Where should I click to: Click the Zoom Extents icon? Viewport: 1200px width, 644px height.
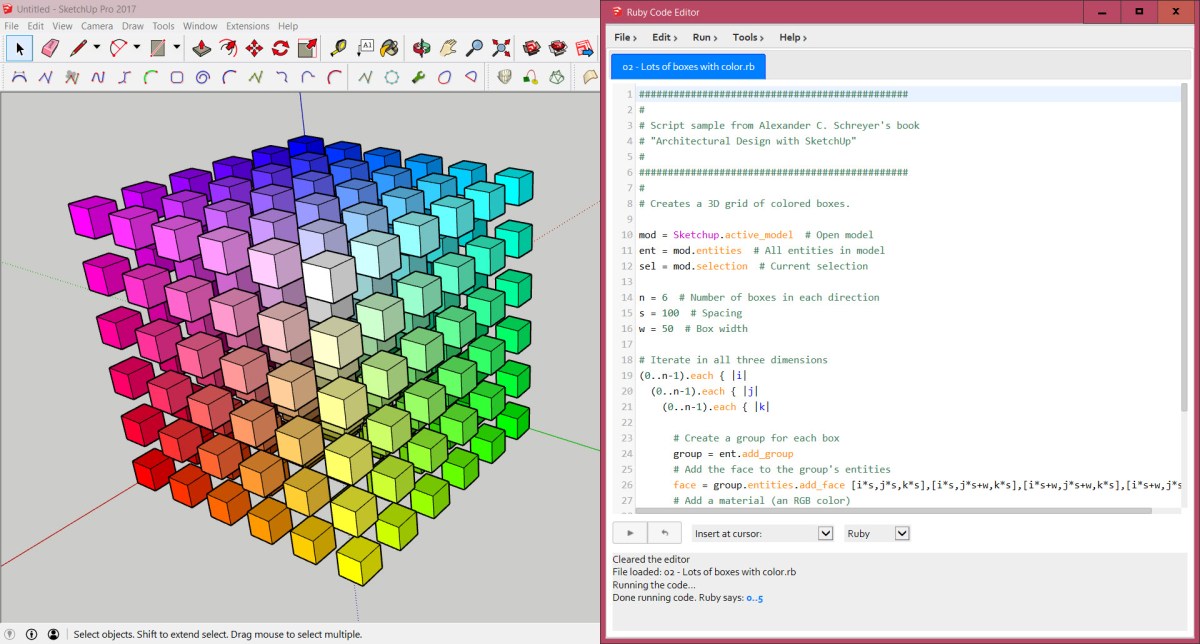click(501, 48)
